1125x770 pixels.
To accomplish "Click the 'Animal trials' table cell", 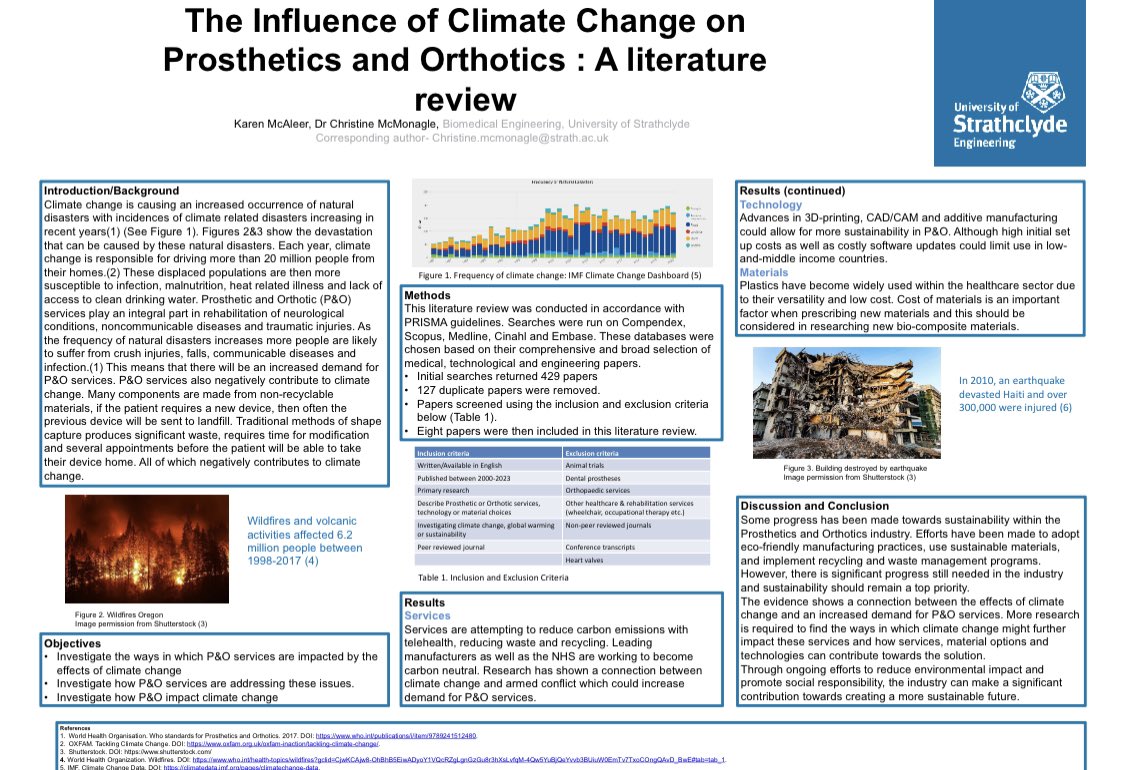I will click(636, 465).
